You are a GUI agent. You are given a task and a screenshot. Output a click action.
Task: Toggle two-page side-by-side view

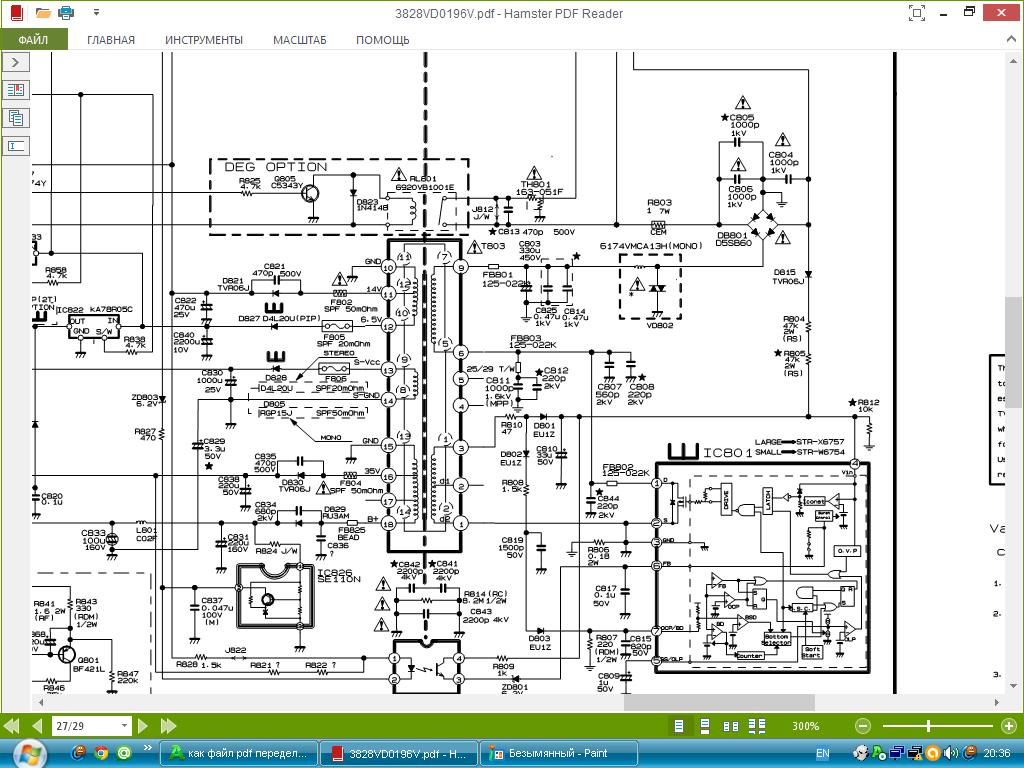pyautogui.click(x=731, y=726)
